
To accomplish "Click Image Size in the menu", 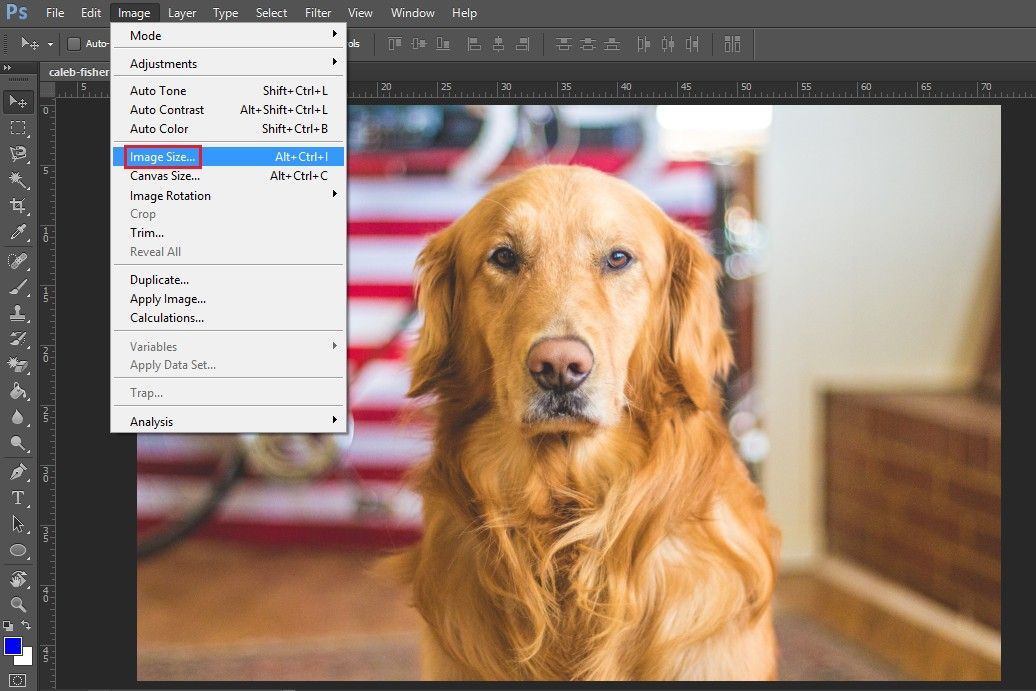I will [163, 157].
